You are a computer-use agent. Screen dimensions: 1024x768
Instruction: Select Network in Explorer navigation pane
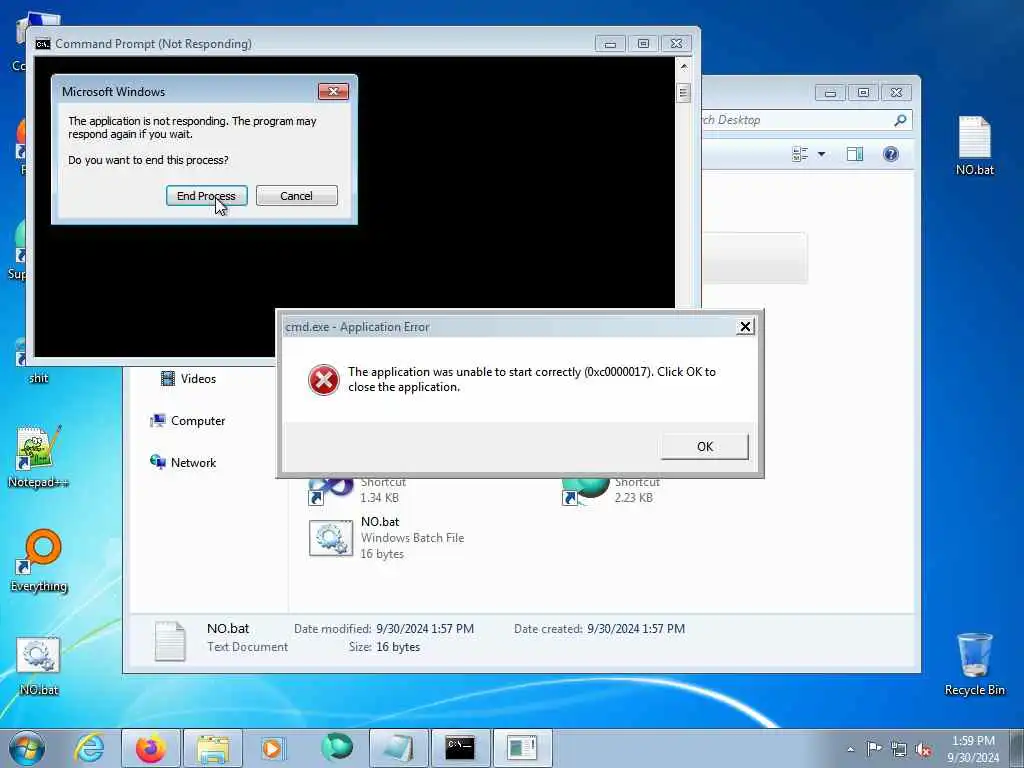(x=184, y=462)
